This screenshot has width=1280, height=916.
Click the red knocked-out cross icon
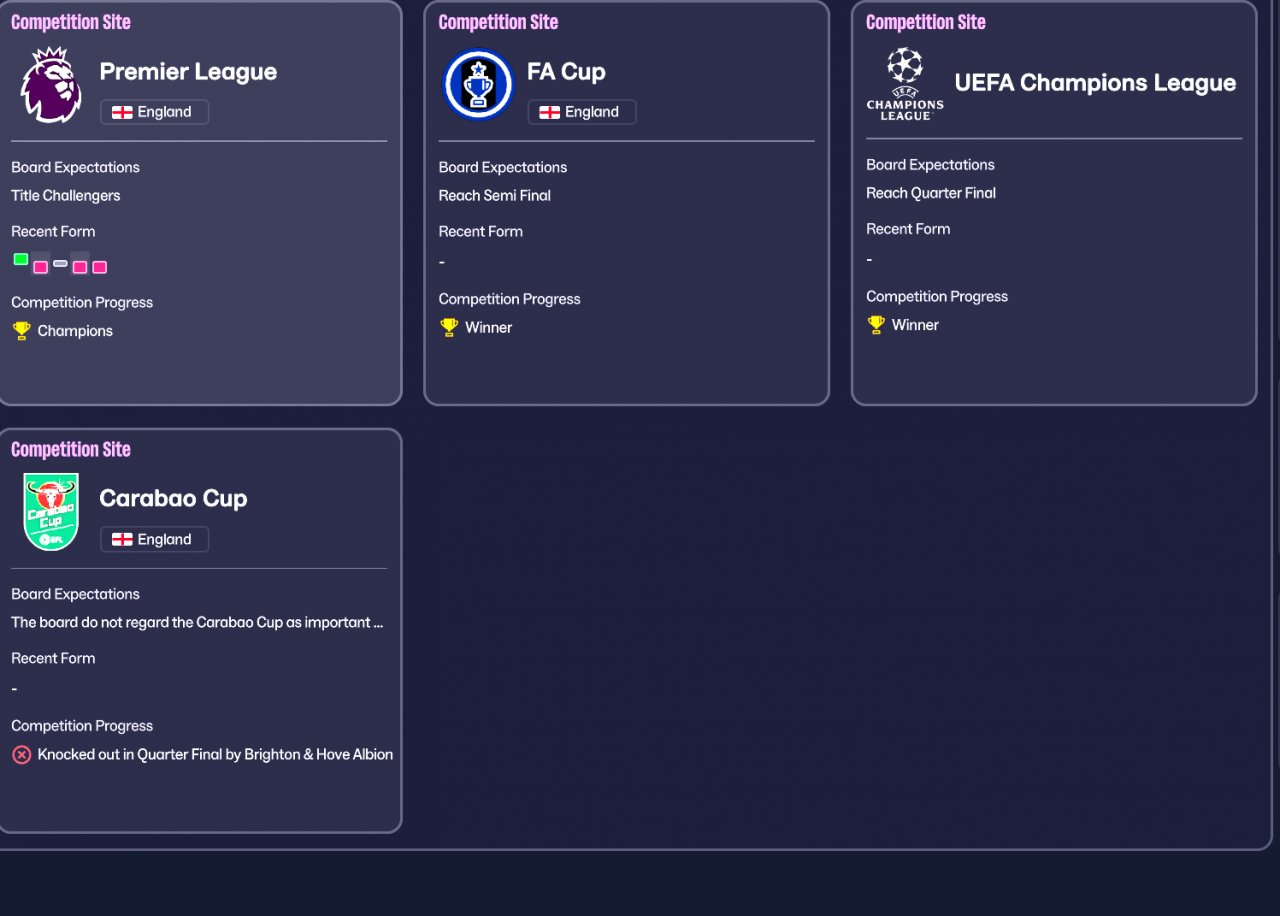(x=21, y=755)
